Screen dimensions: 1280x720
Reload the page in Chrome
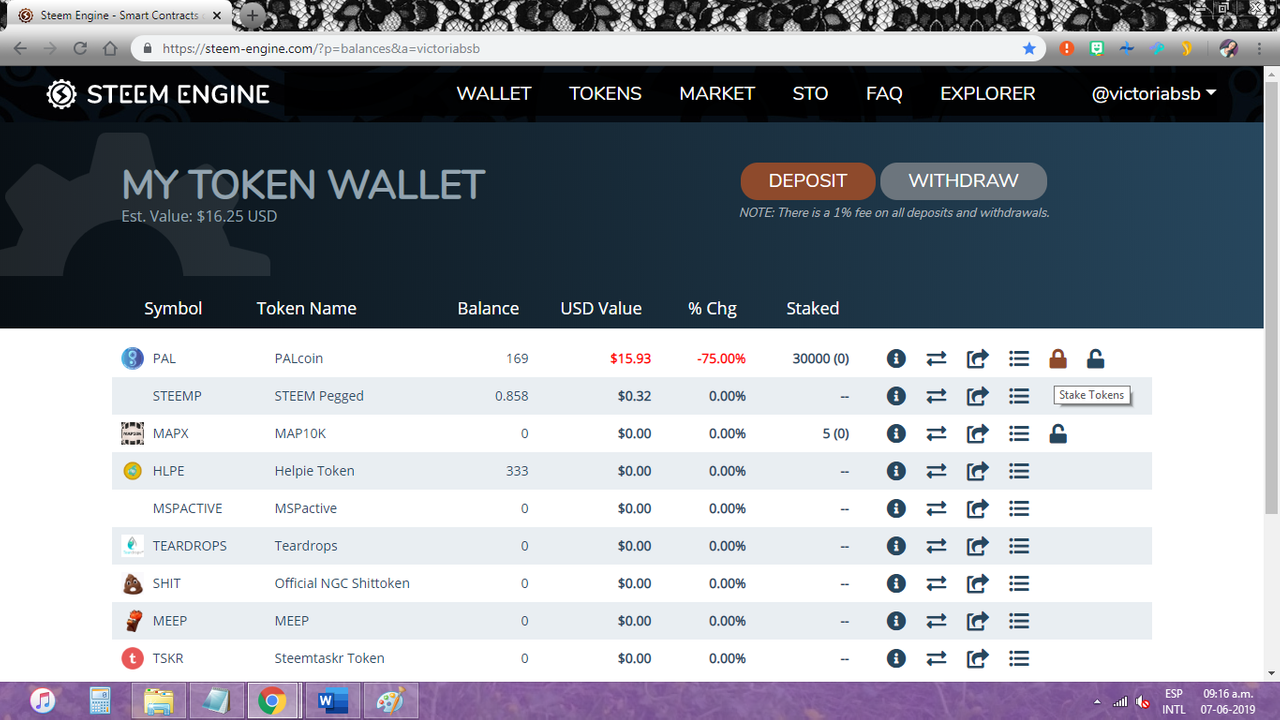coord(80,48)
